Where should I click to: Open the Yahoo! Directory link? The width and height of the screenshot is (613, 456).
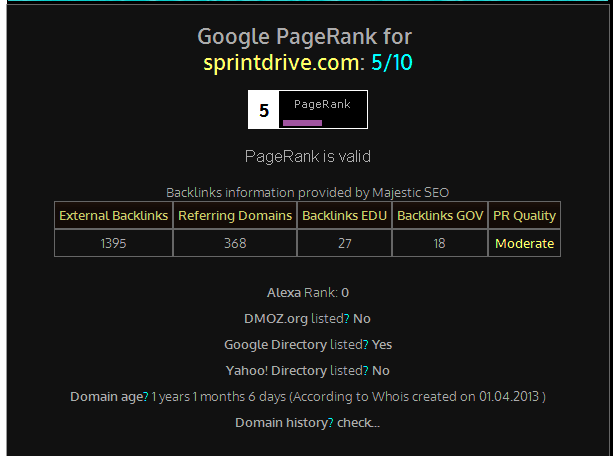(x=276, y=371)
